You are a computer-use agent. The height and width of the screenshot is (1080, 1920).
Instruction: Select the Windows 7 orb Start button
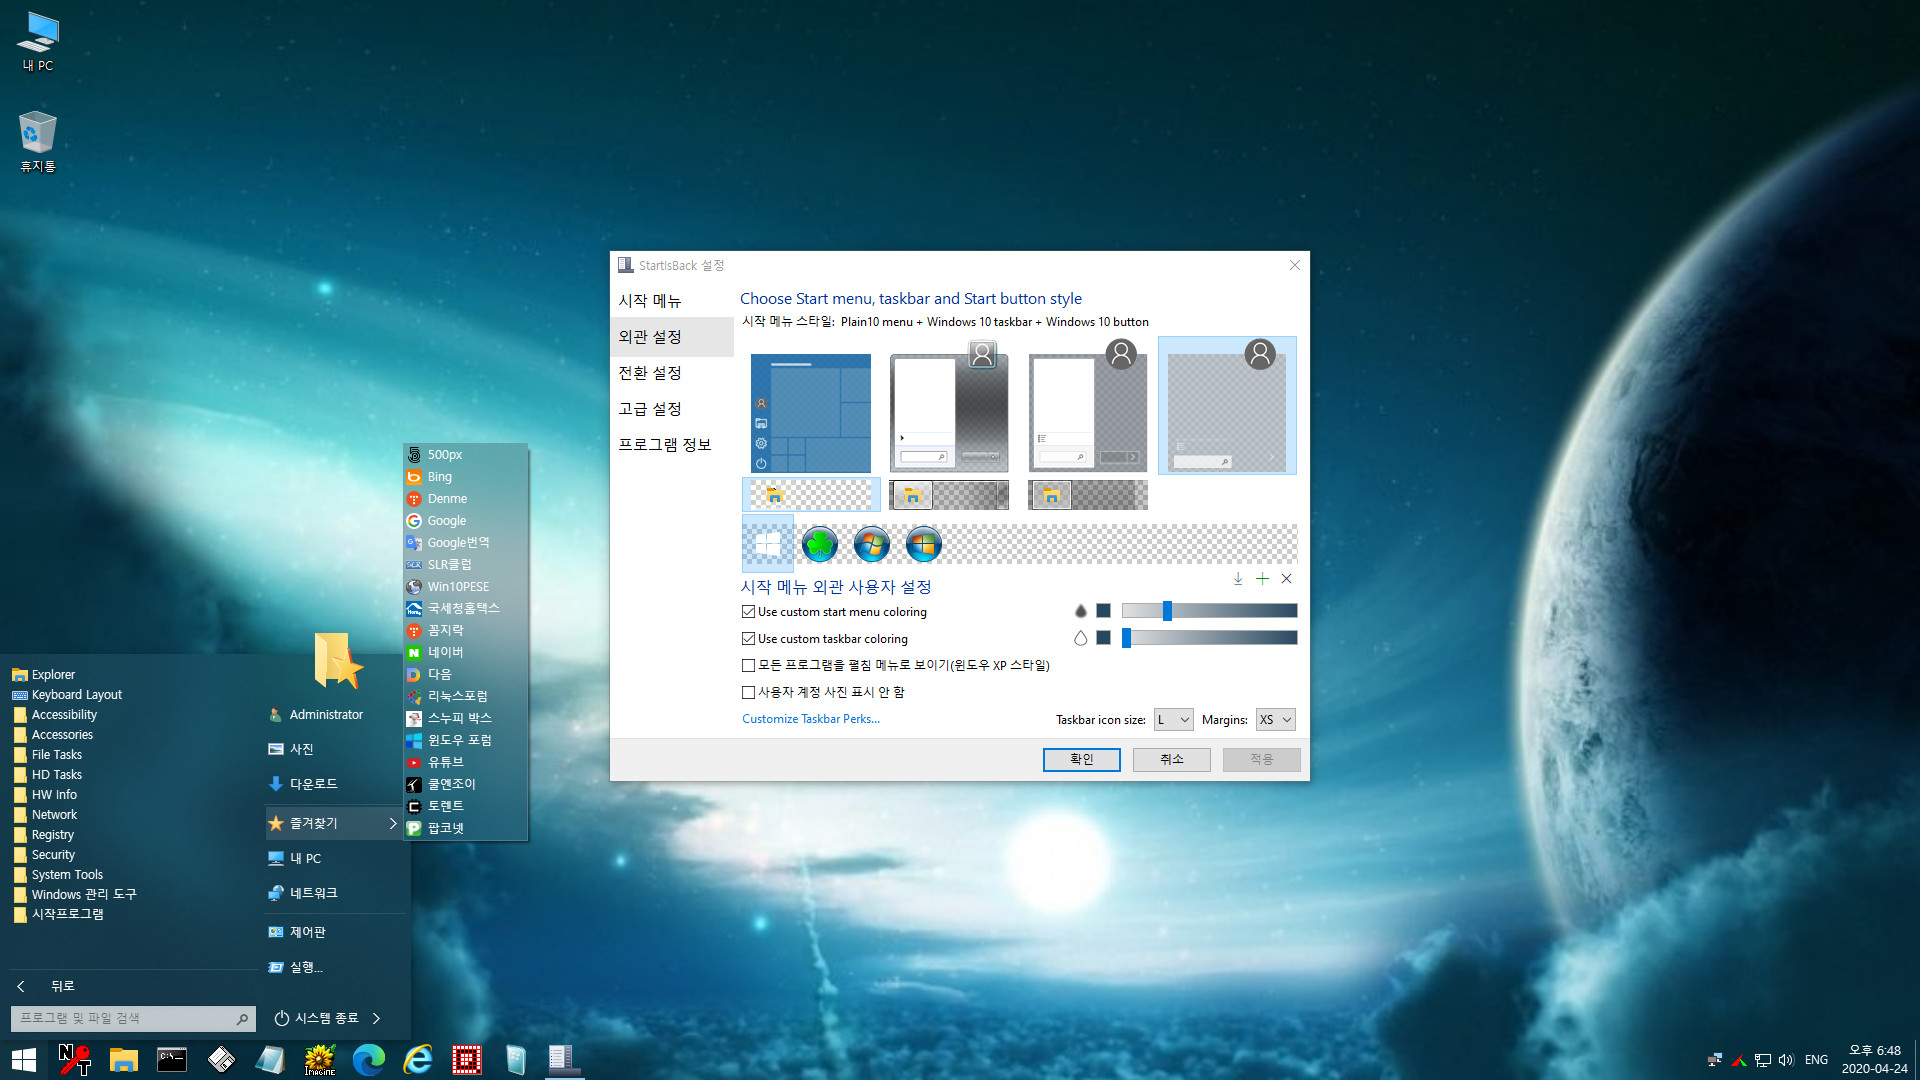(x=872, y=544)
